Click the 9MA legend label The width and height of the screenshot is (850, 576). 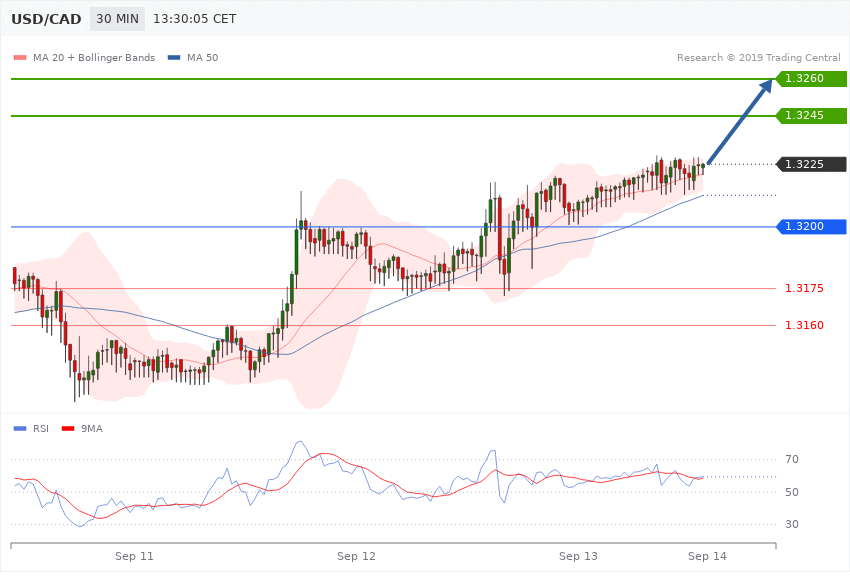(92, 429)
